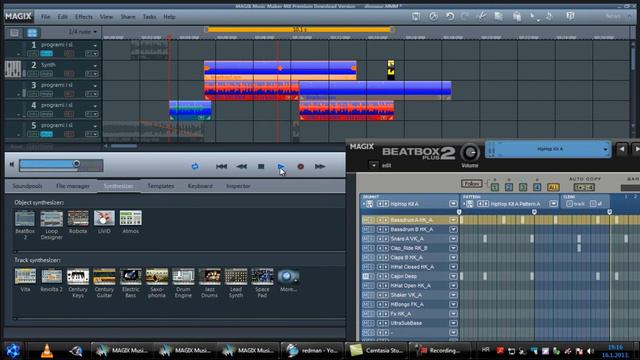
Task: Choose the Vita track synthesizer
Action: tap(25, 276)
